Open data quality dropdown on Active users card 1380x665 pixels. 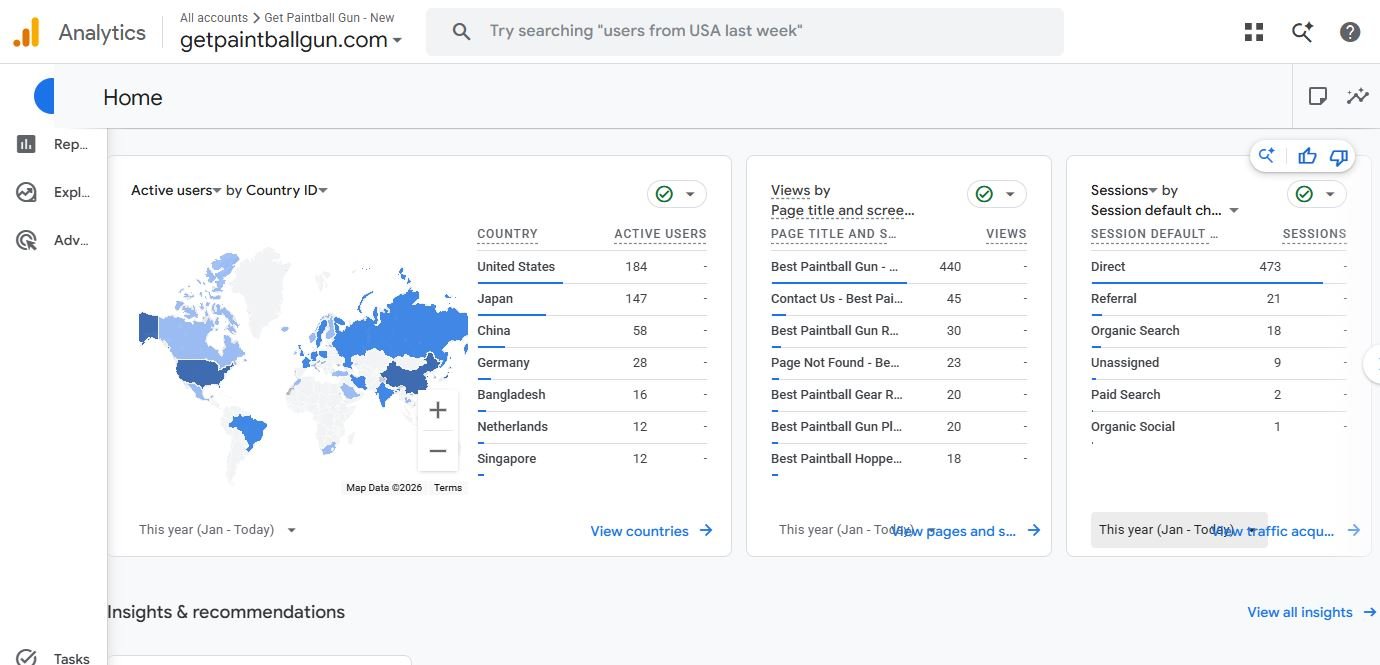(x=677, y=194)
